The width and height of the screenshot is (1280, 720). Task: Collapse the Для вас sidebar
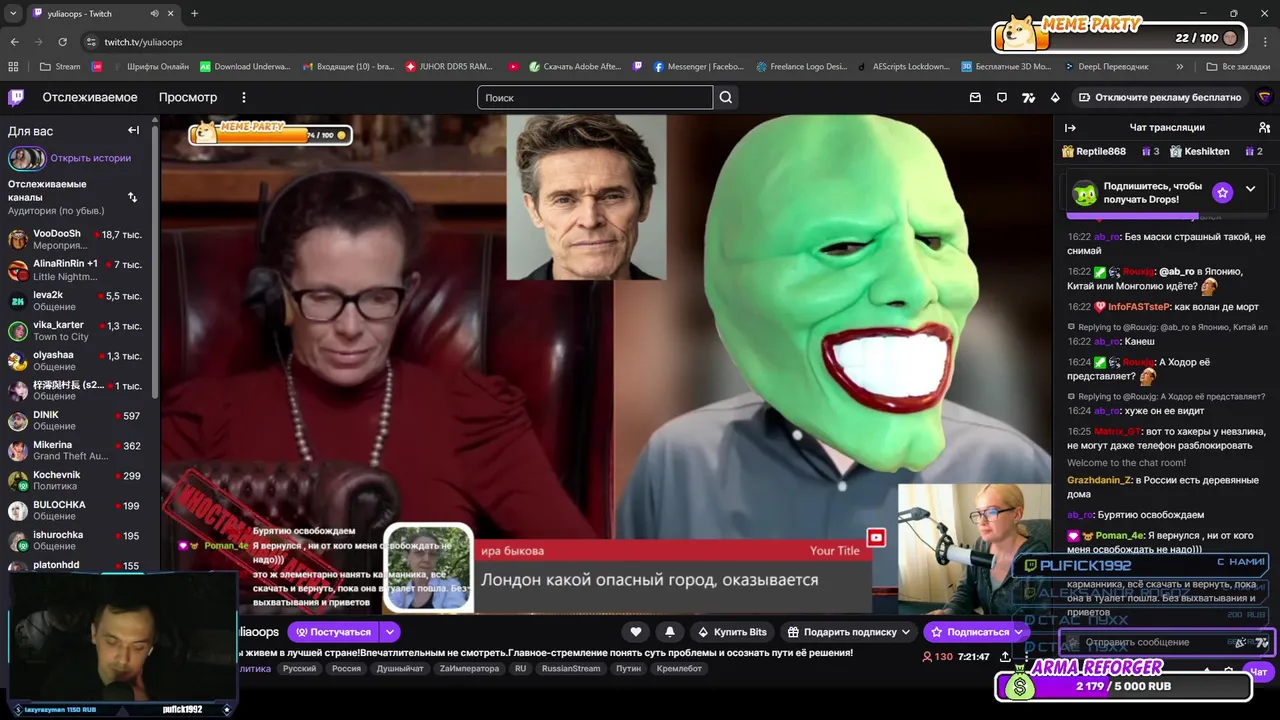133,130
